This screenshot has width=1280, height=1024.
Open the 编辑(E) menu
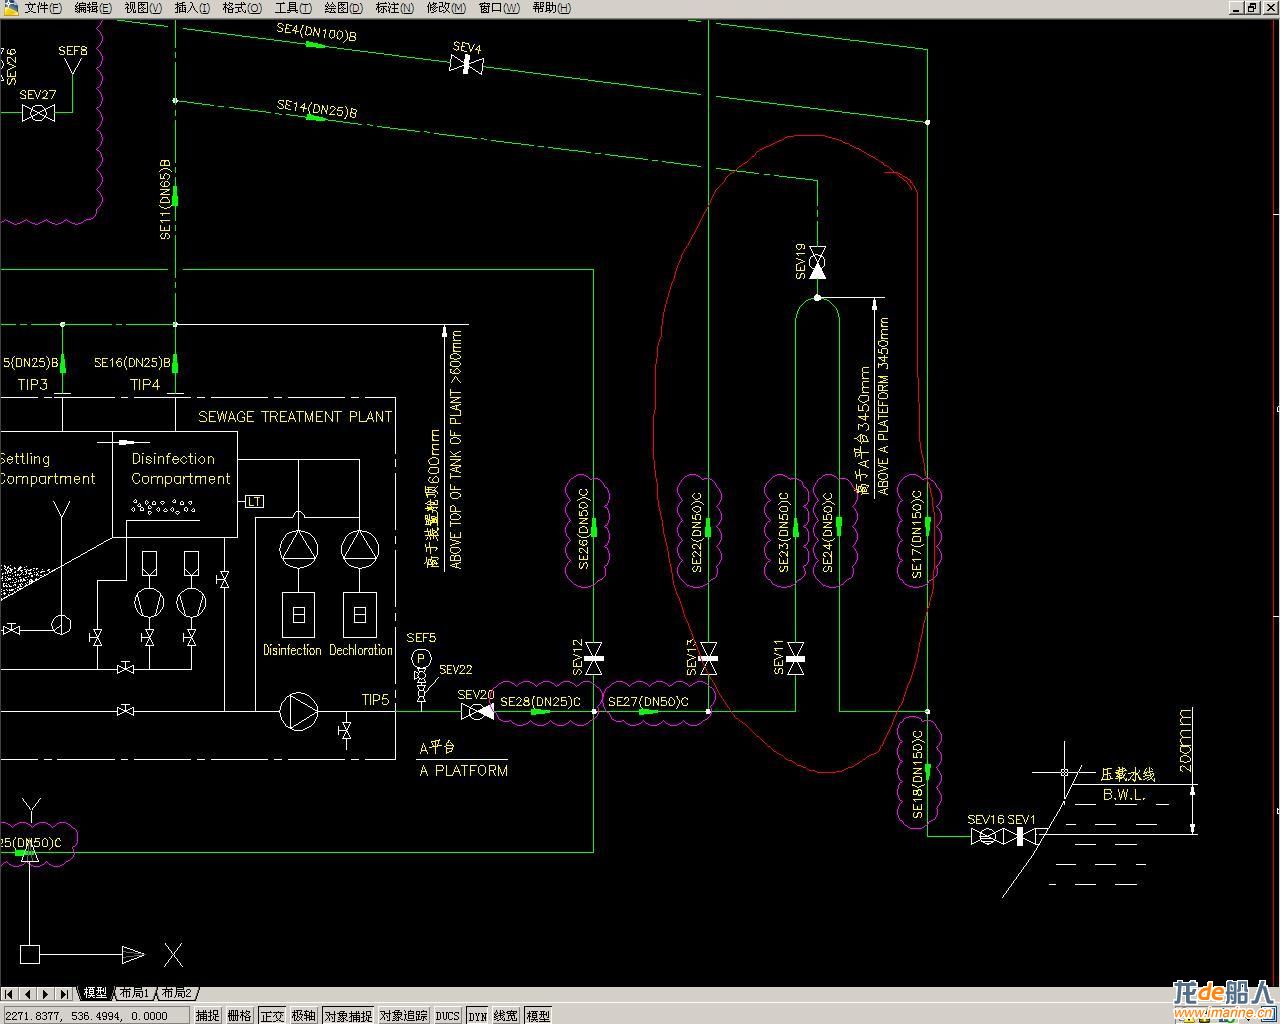[x=93, y=8]
